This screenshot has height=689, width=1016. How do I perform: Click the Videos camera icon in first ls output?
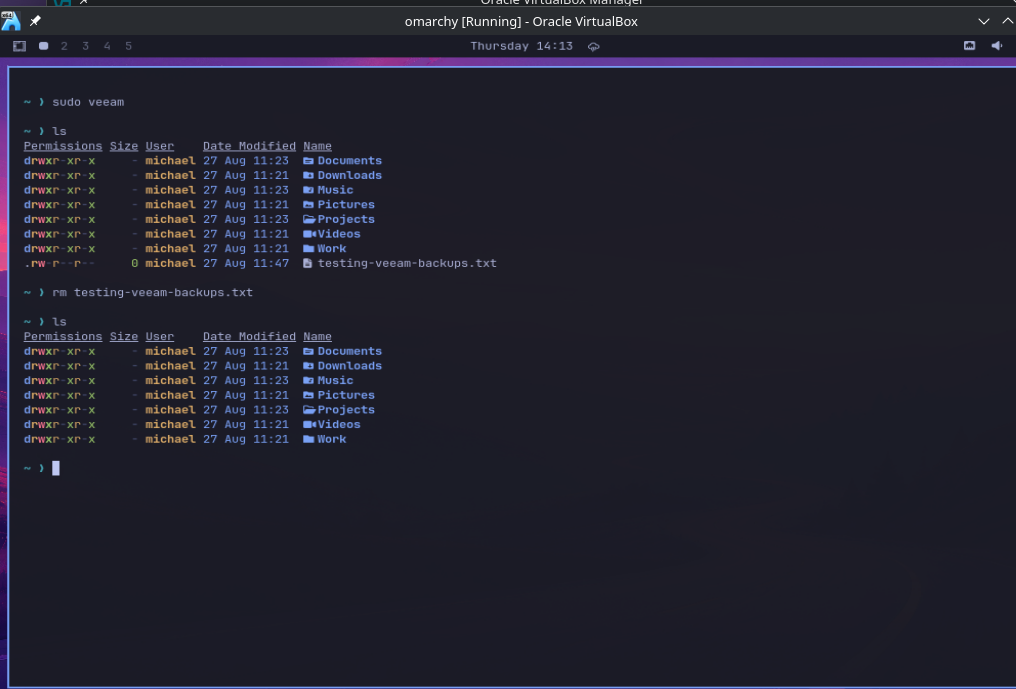click(x=309, y=234)
